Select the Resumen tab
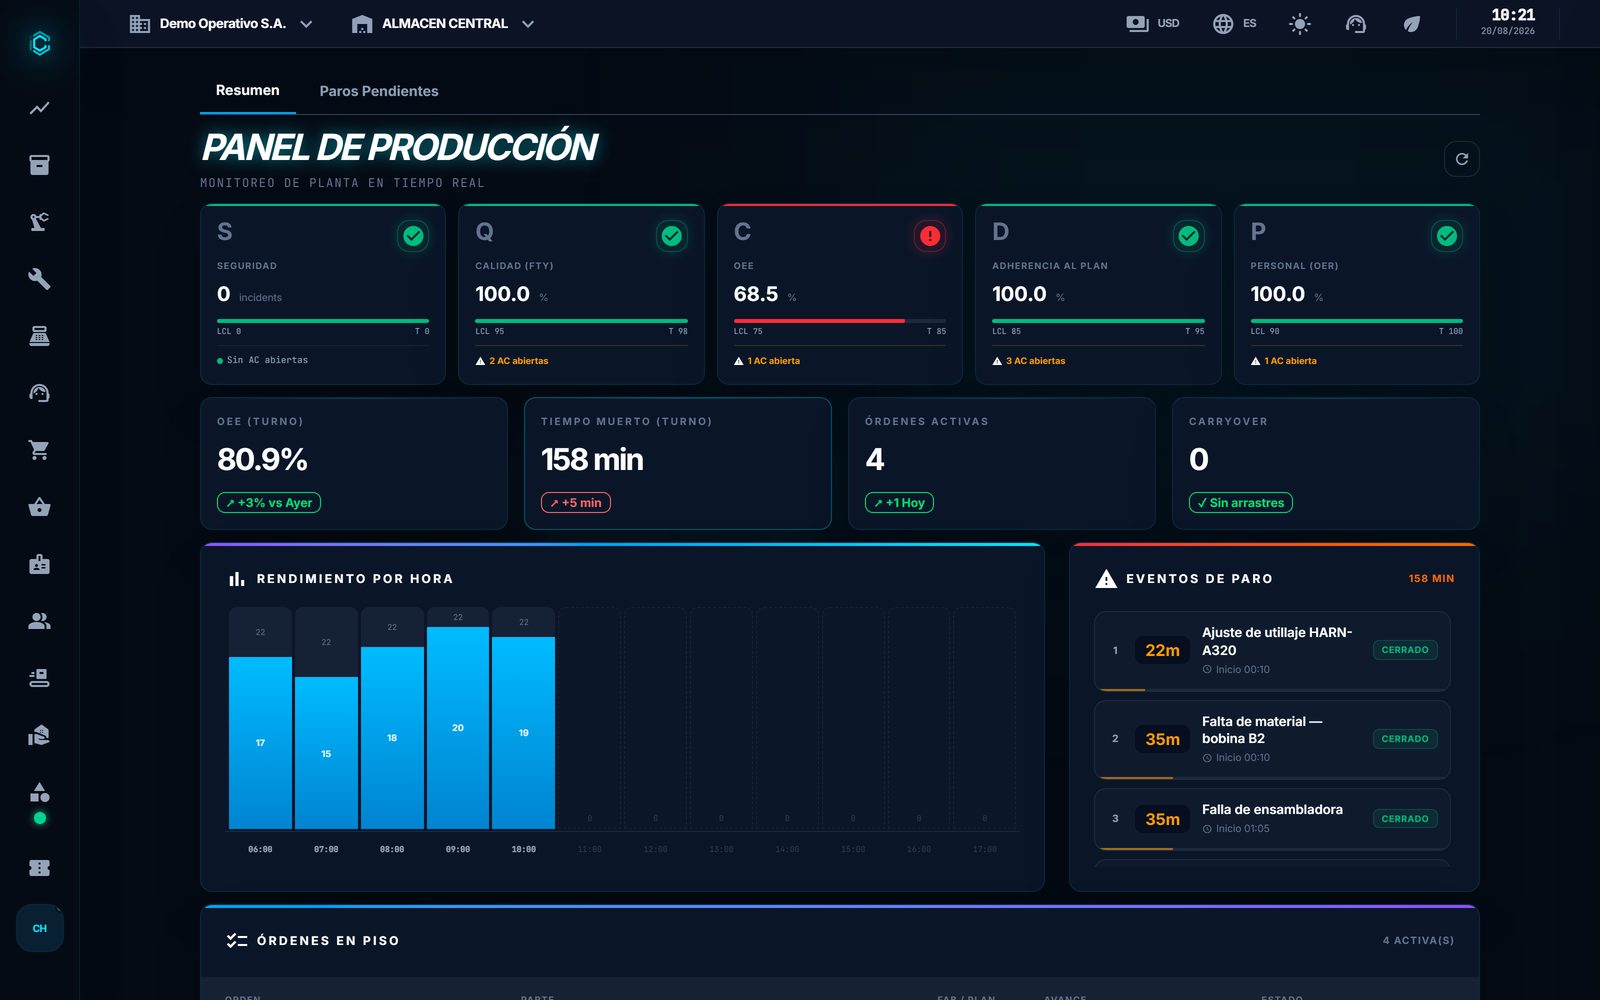Image resolution: width=1600 pixels, height=1000 pixels. (248, 90)
